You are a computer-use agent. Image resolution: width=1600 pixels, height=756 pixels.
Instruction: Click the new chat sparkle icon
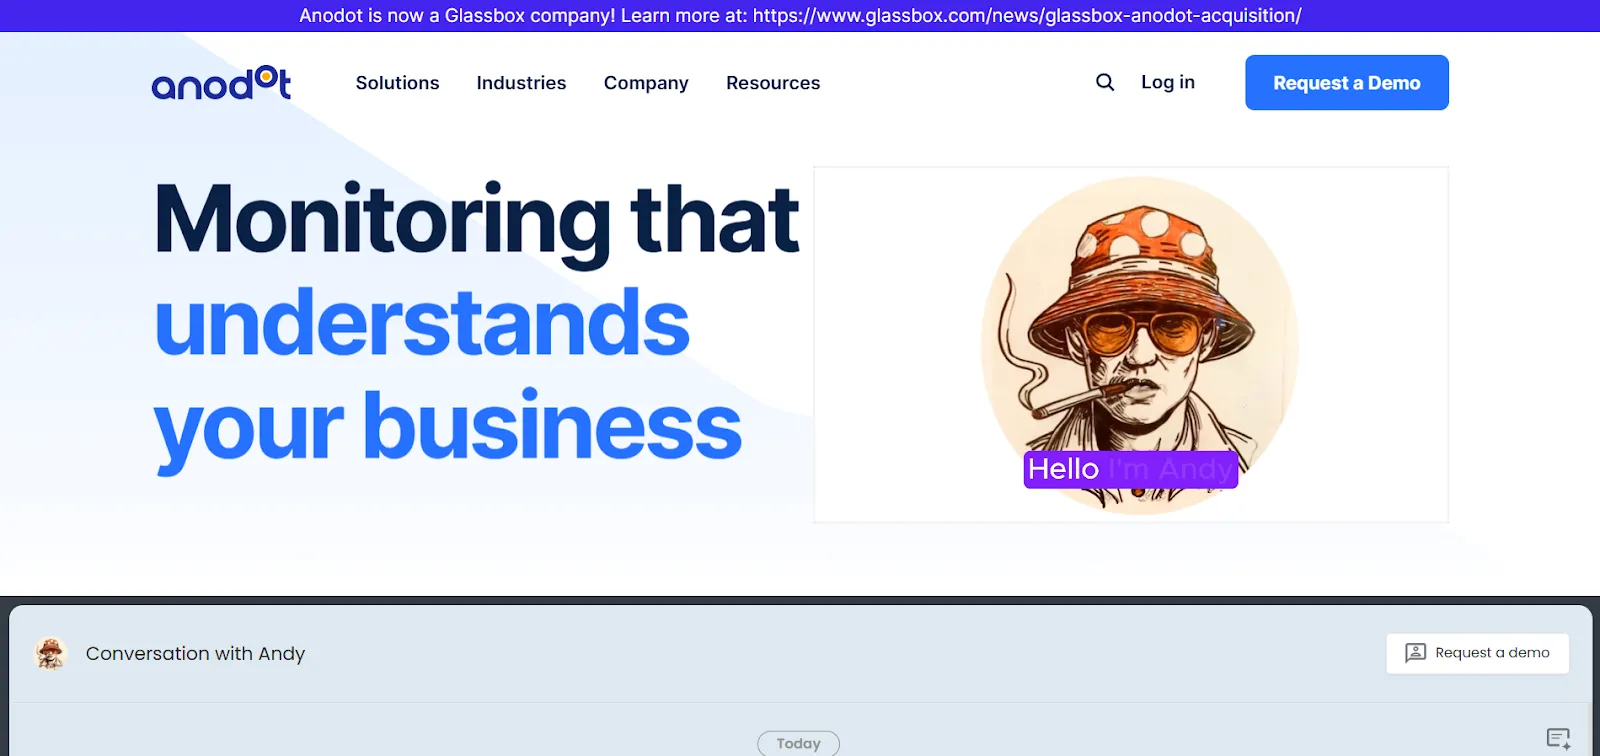1558,739
